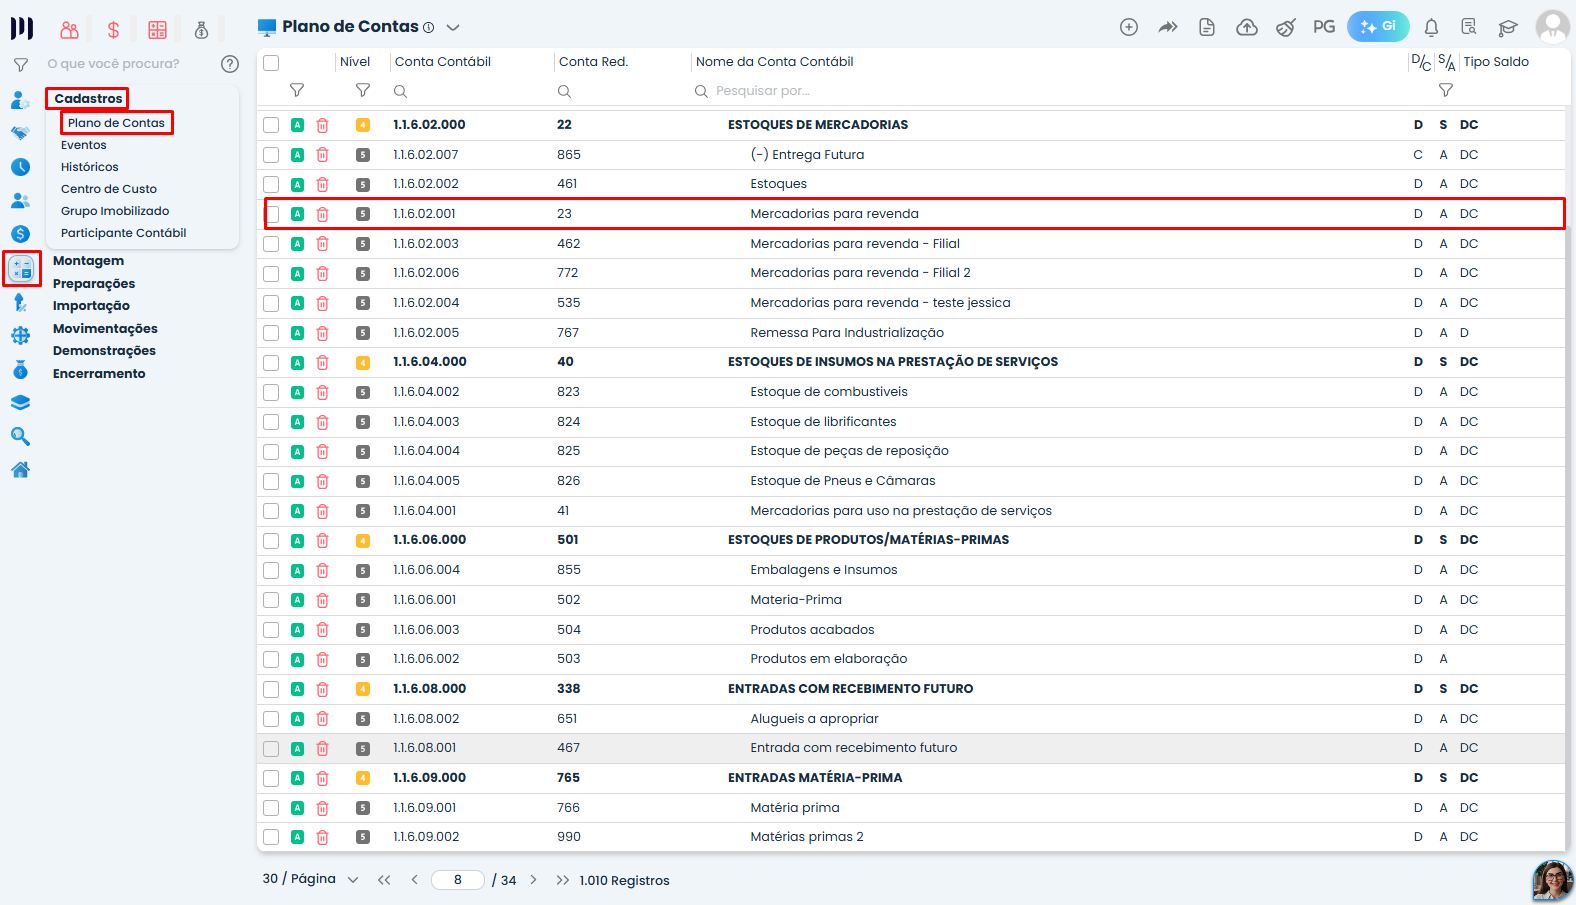
Task: Click the clock icon in left sidebar
Action: pyautogui.click(x=20, y=167)
